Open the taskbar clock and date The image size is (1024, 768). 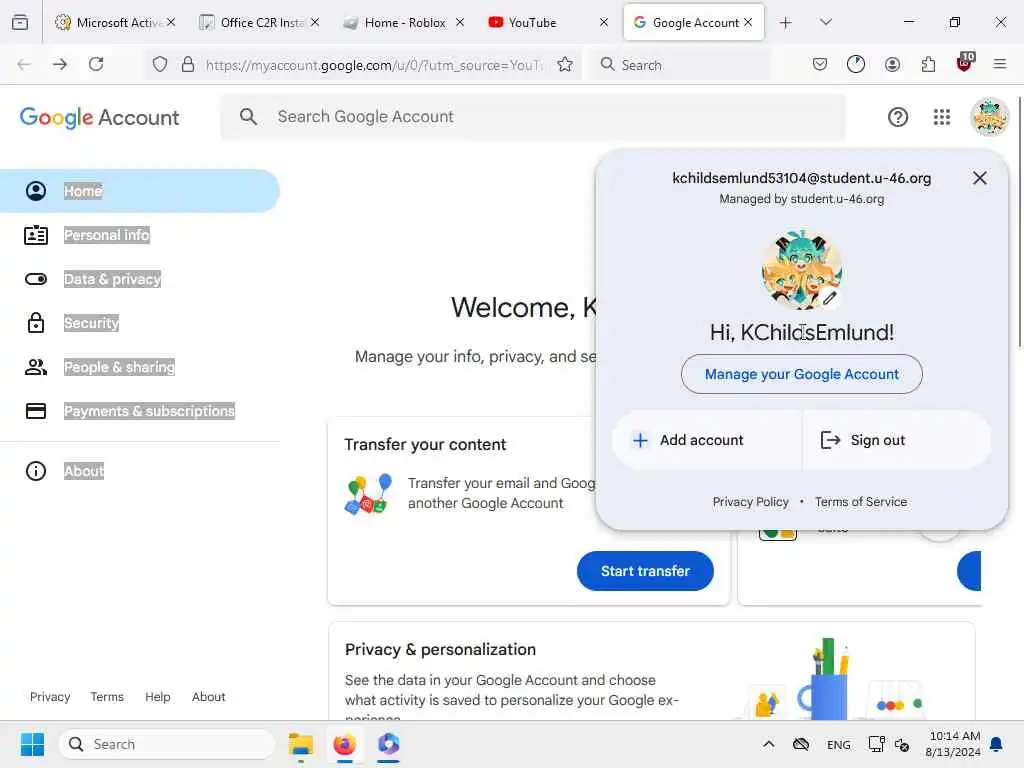coord(953,744)
